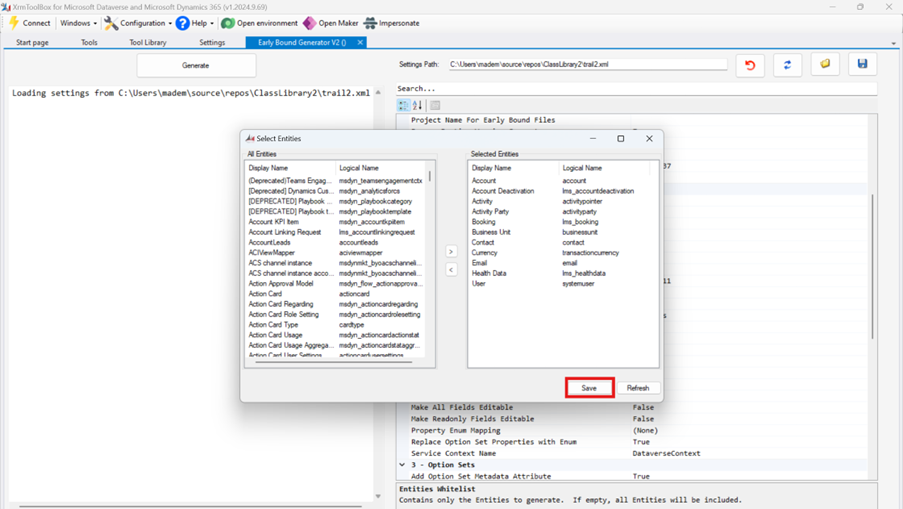Click the yellow open folder icon

coord(825,65)
